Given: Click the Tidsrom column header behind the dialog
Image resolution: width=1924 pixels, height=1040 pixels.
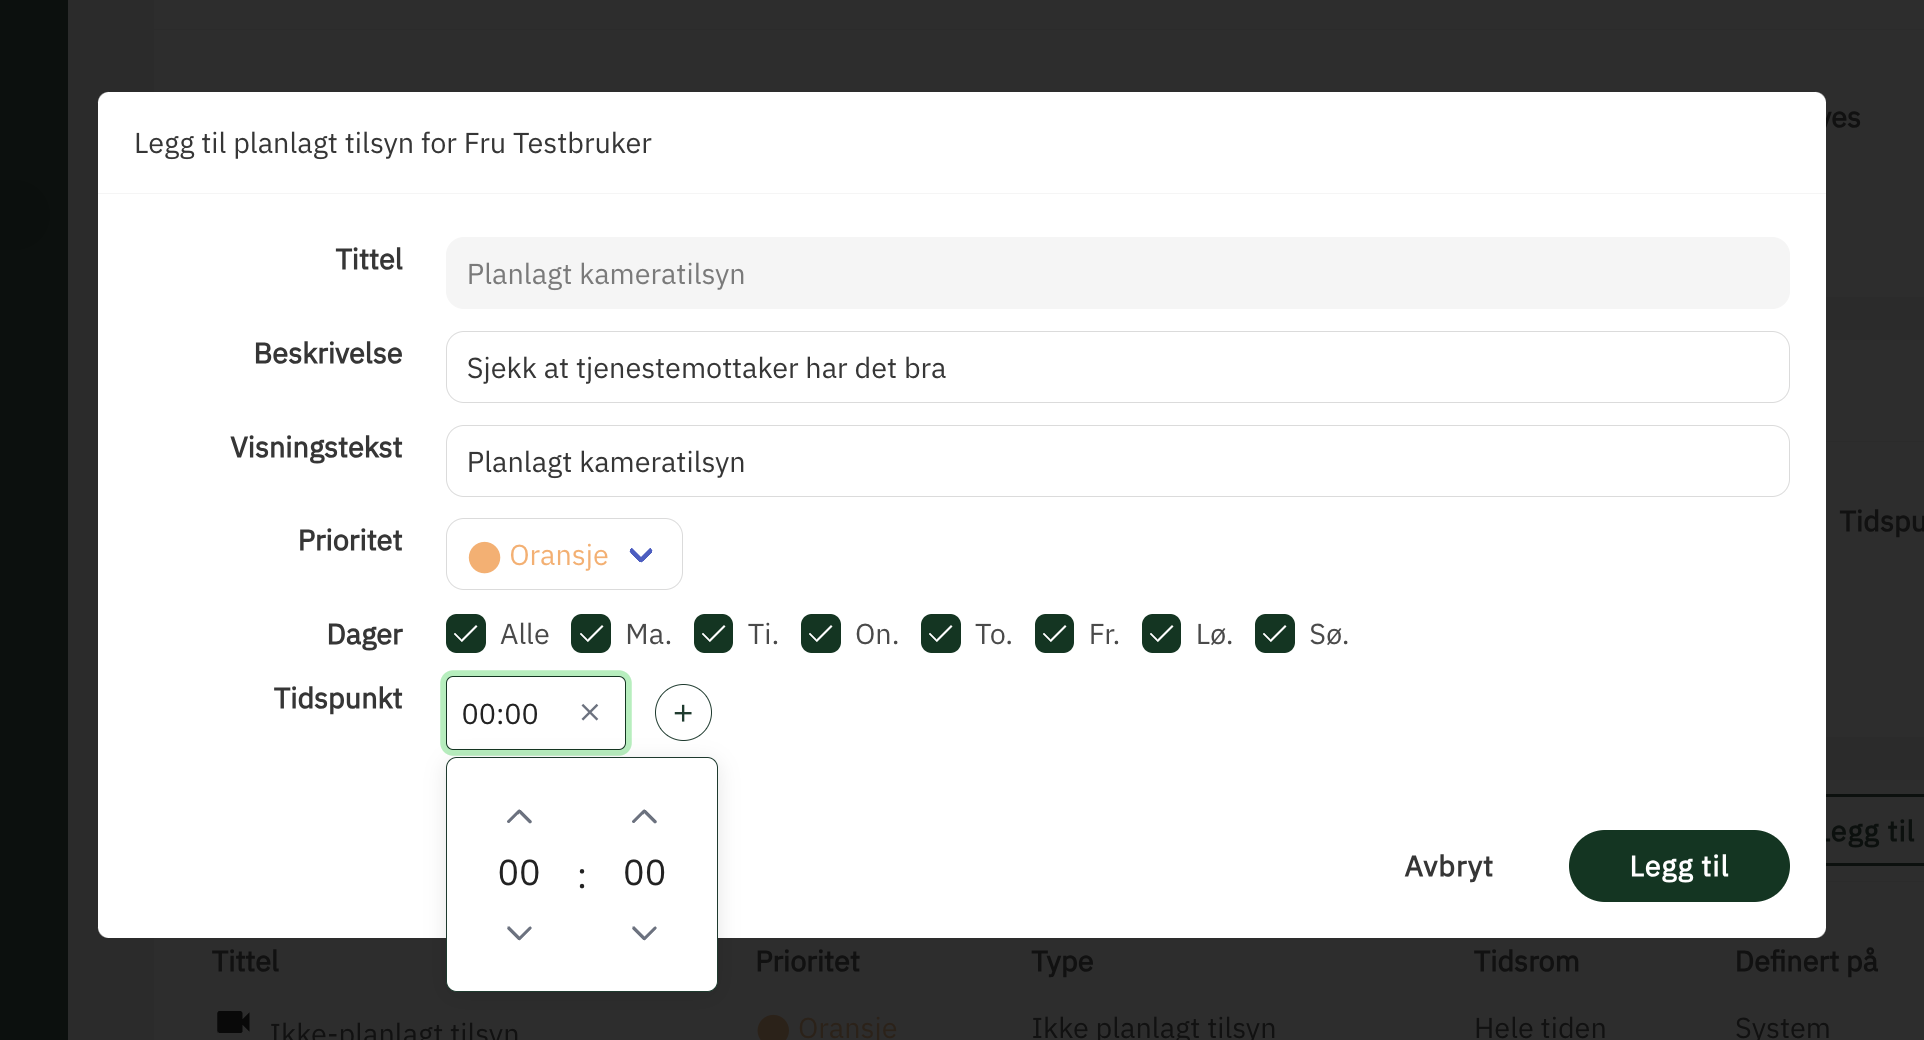Looking at the screenshot, I should [x=1526, y=961].
